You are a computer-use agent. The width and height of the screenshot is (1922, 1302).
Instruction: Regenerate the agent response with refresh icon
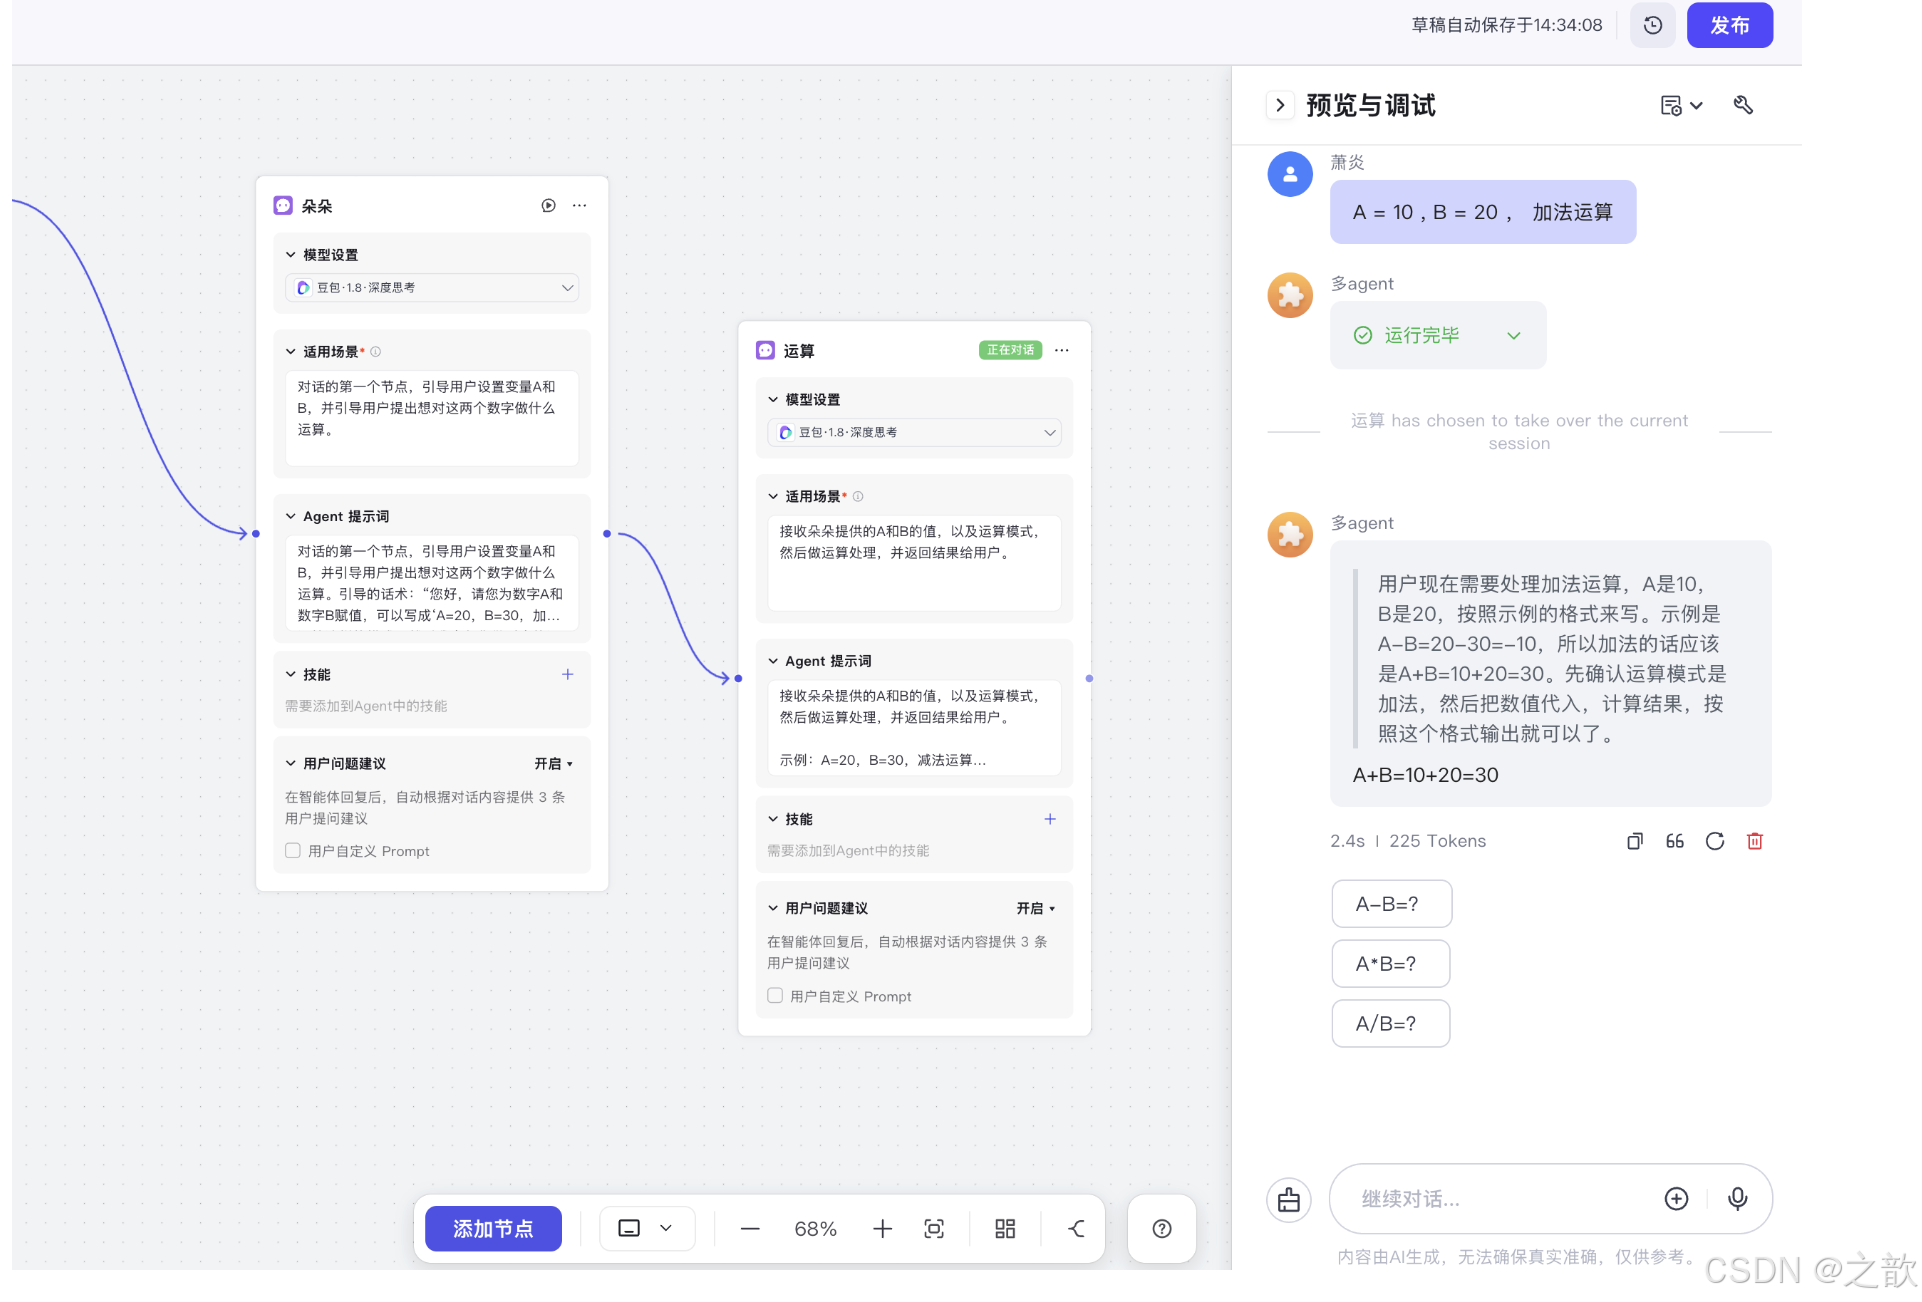coord(1714,841)
